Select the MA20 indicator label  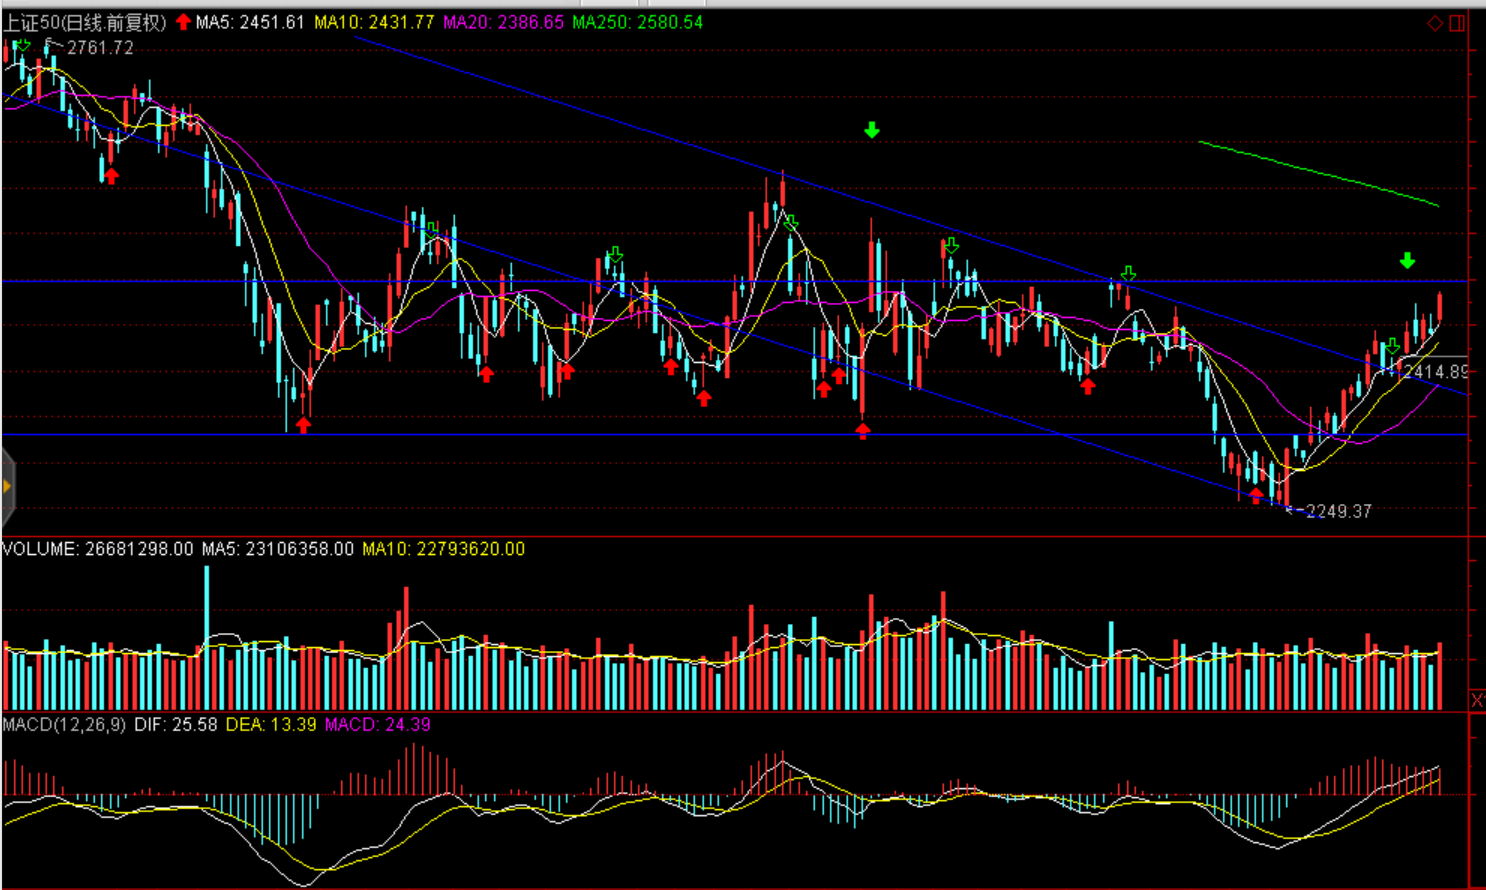pos(503,22)
